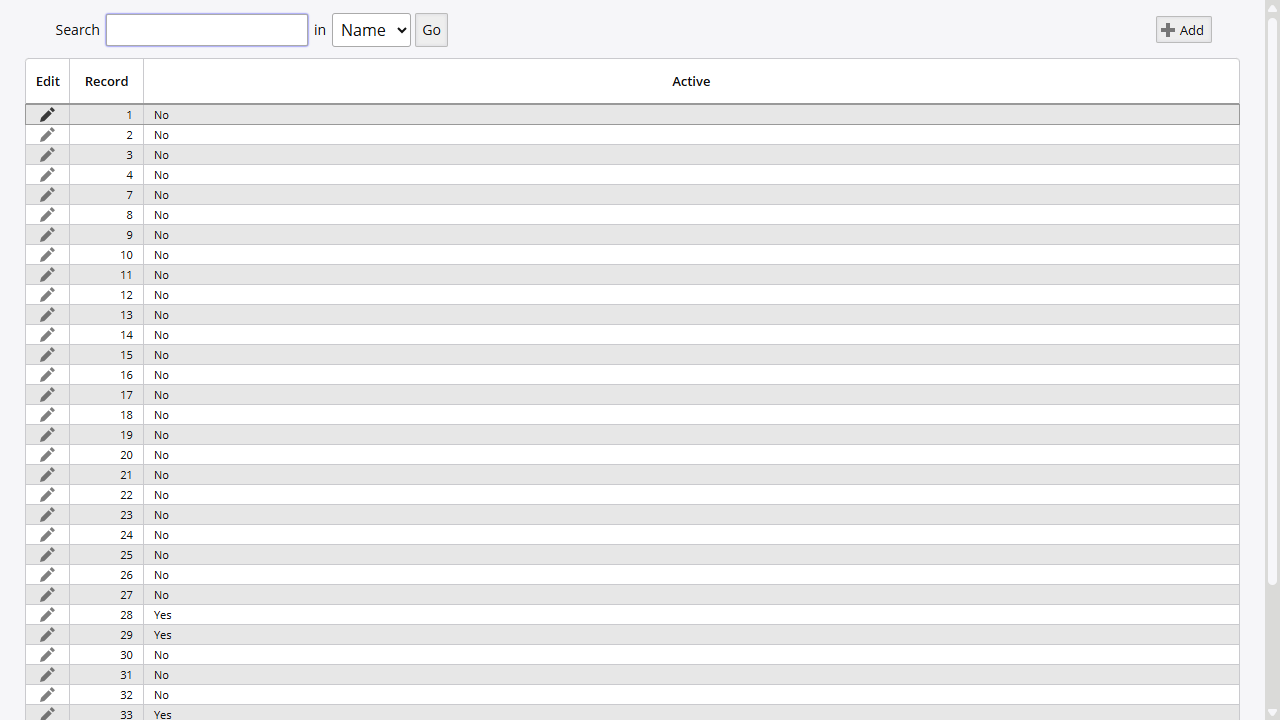Click the edit icon for record 3
This screenshot has width=1280, height=720.
47,155
